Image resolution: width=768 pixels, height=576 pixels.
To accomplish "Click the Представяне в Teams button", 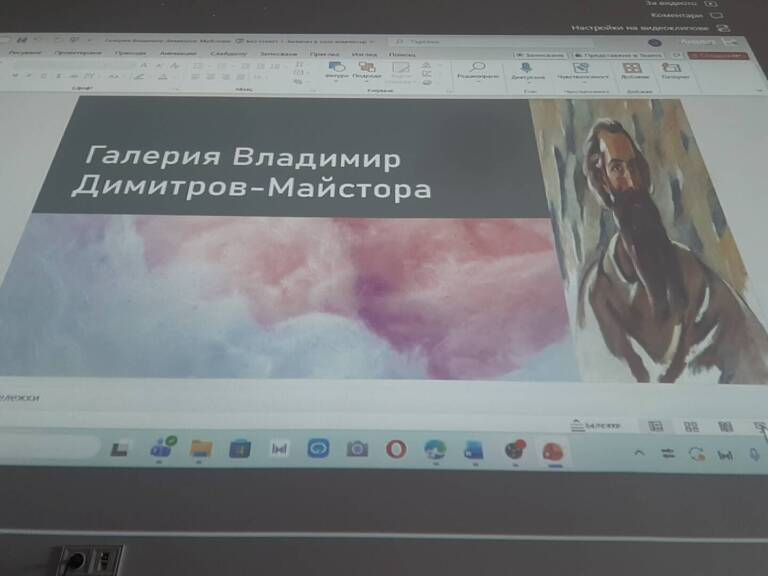I will click(x=618, y=55).
